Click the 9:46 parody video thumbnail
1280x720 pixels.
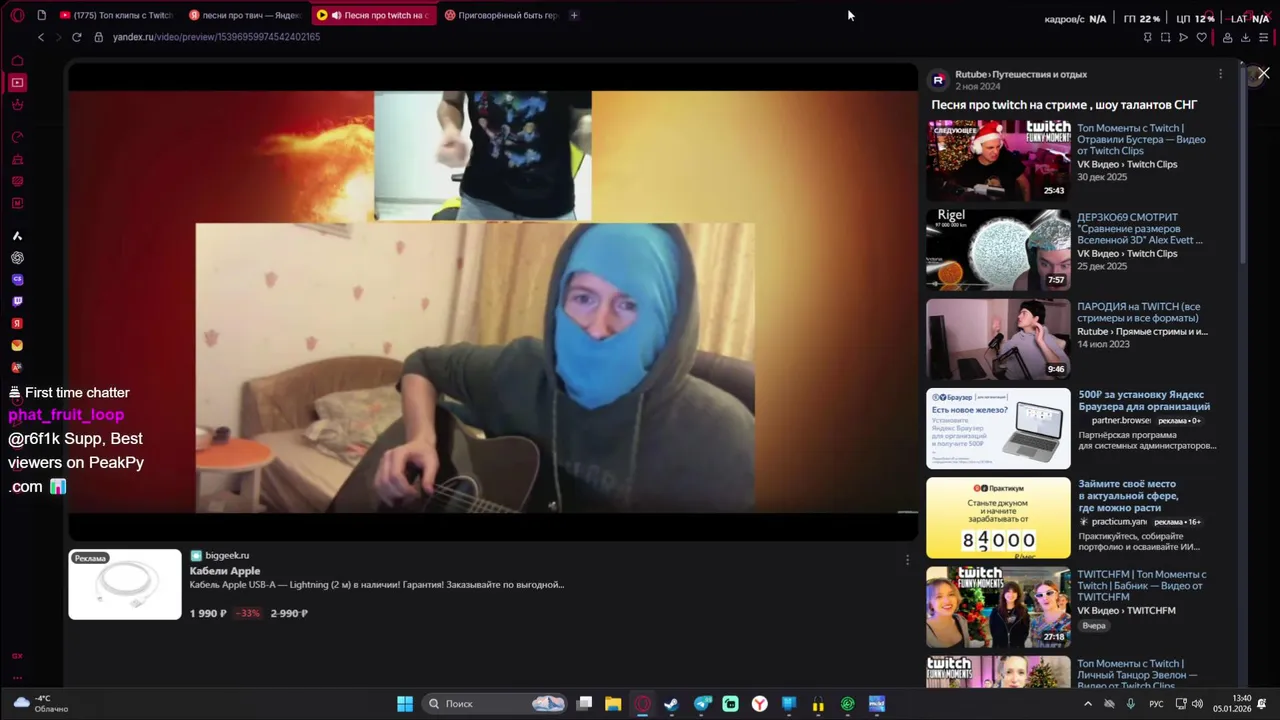998,339
